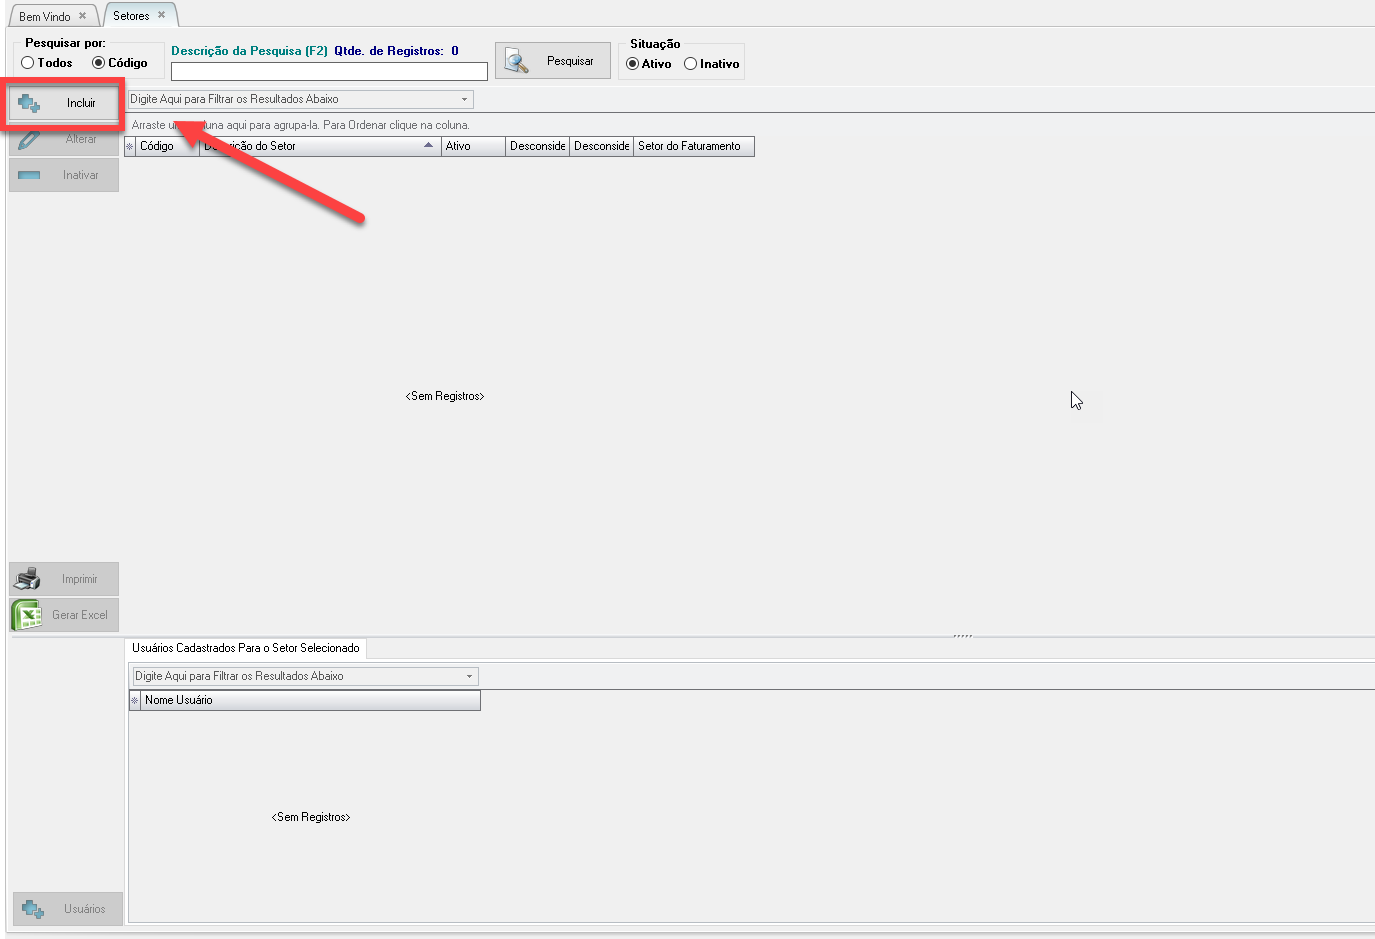This screenshot has width=1375, height=939.
Task: Select the Todos search option
Action: (28, 63)
